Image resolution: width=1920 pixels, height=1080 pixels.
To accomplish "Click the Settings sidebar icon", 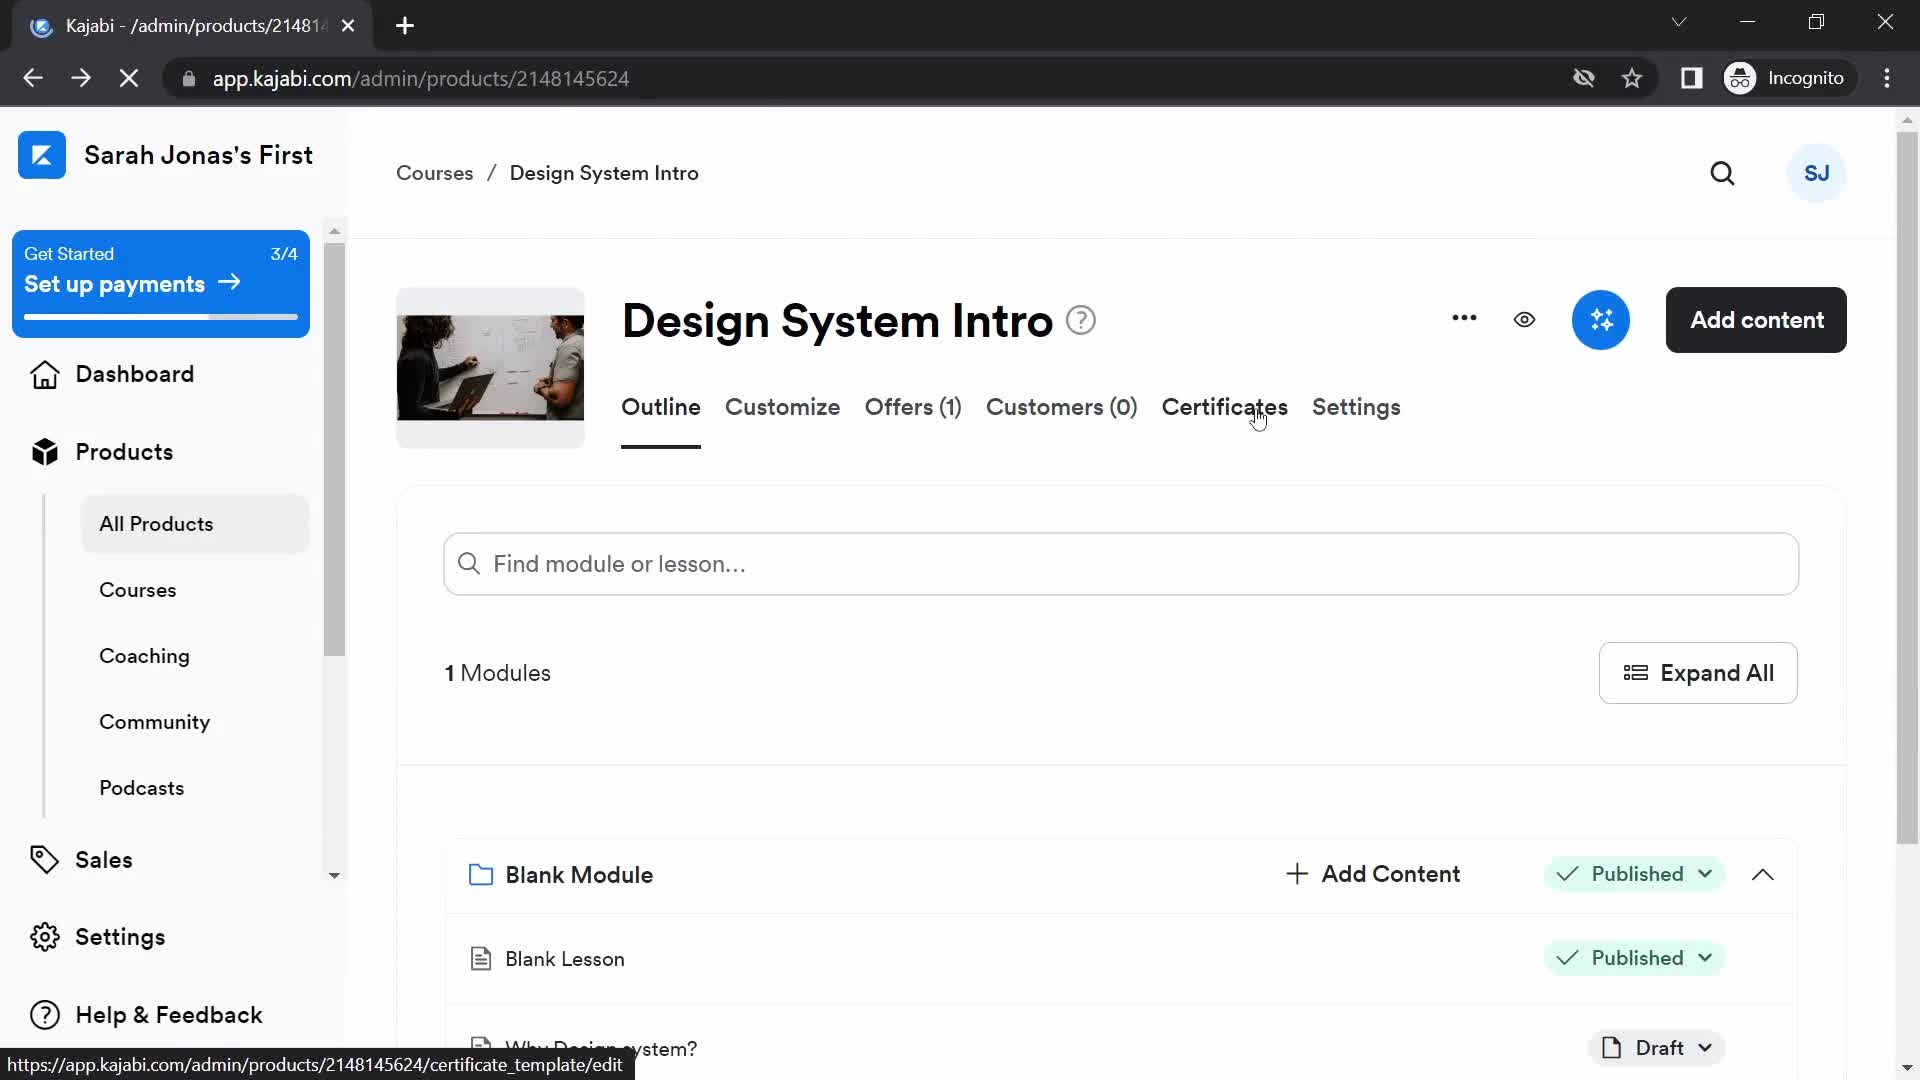I will click(x=46, y=936).
